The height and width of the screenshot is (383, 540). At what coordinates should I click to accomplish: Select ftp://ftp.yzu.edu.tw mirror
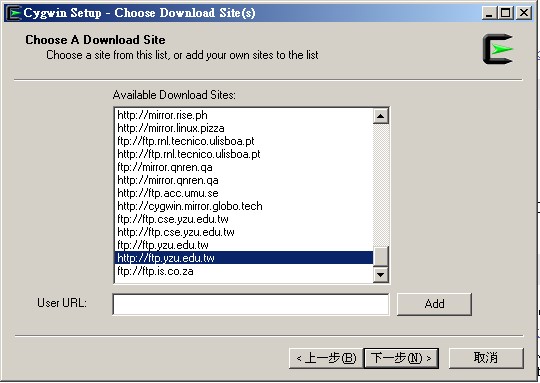point(243,245)
